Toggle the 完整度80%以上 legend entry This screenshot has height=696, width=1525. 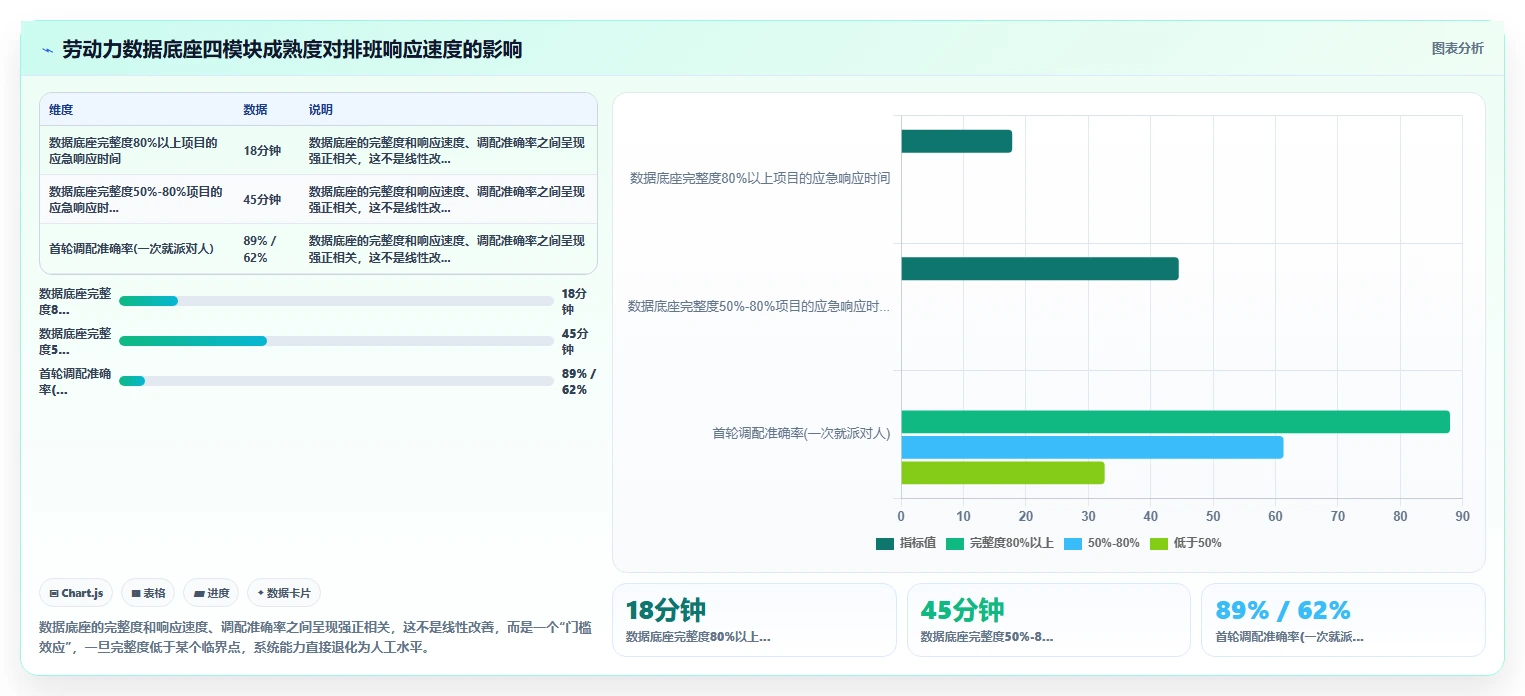(999, 543)
